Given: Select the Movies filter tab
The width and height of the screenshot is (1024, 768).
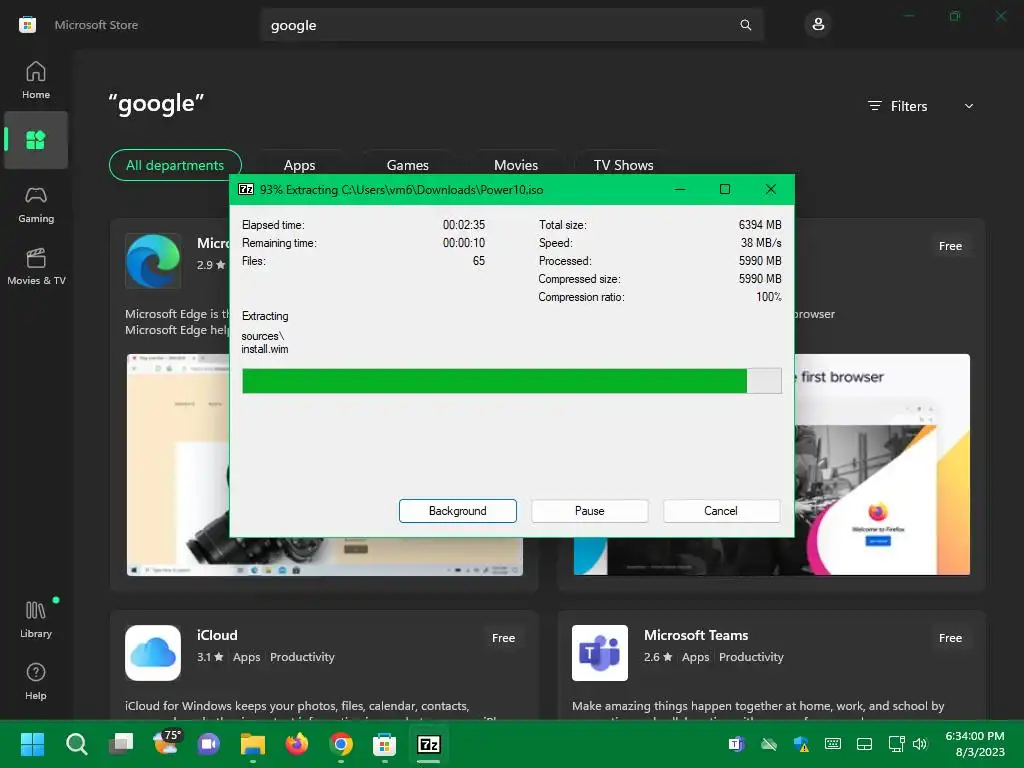Looking at the screenshot, I should point(516,165).
